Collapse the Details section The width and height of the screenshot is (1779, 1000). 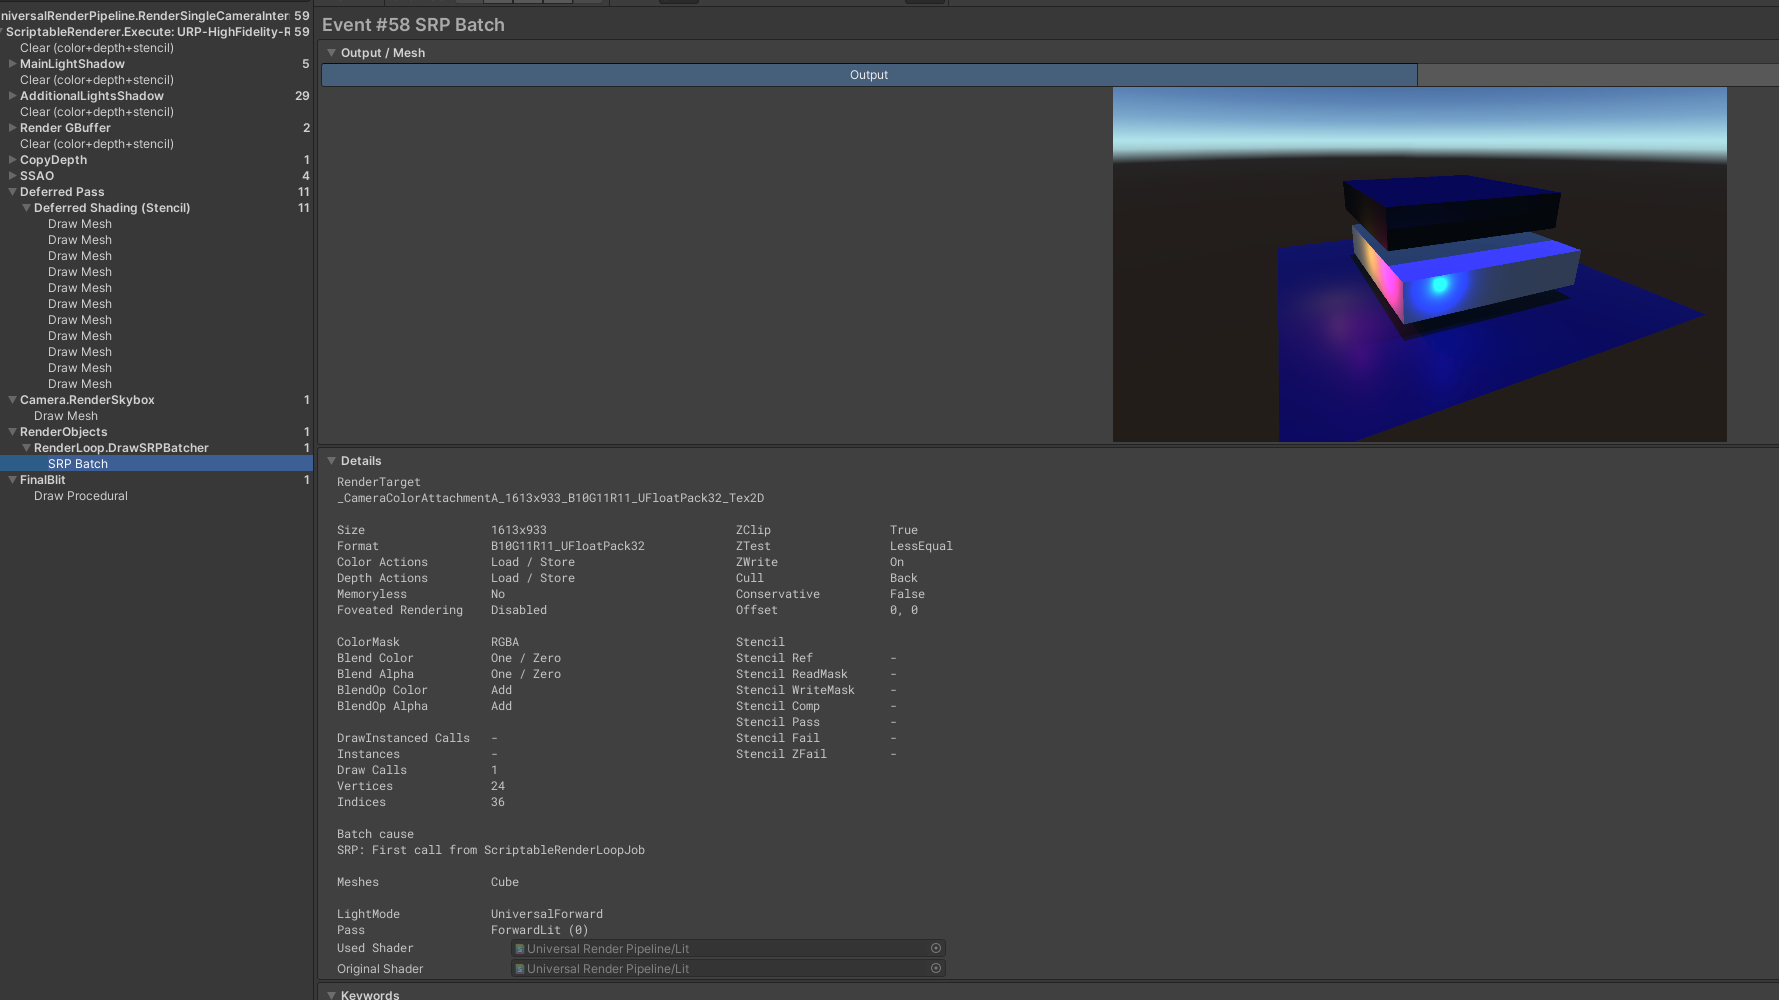pyautogui.click(x=331, y=461)
